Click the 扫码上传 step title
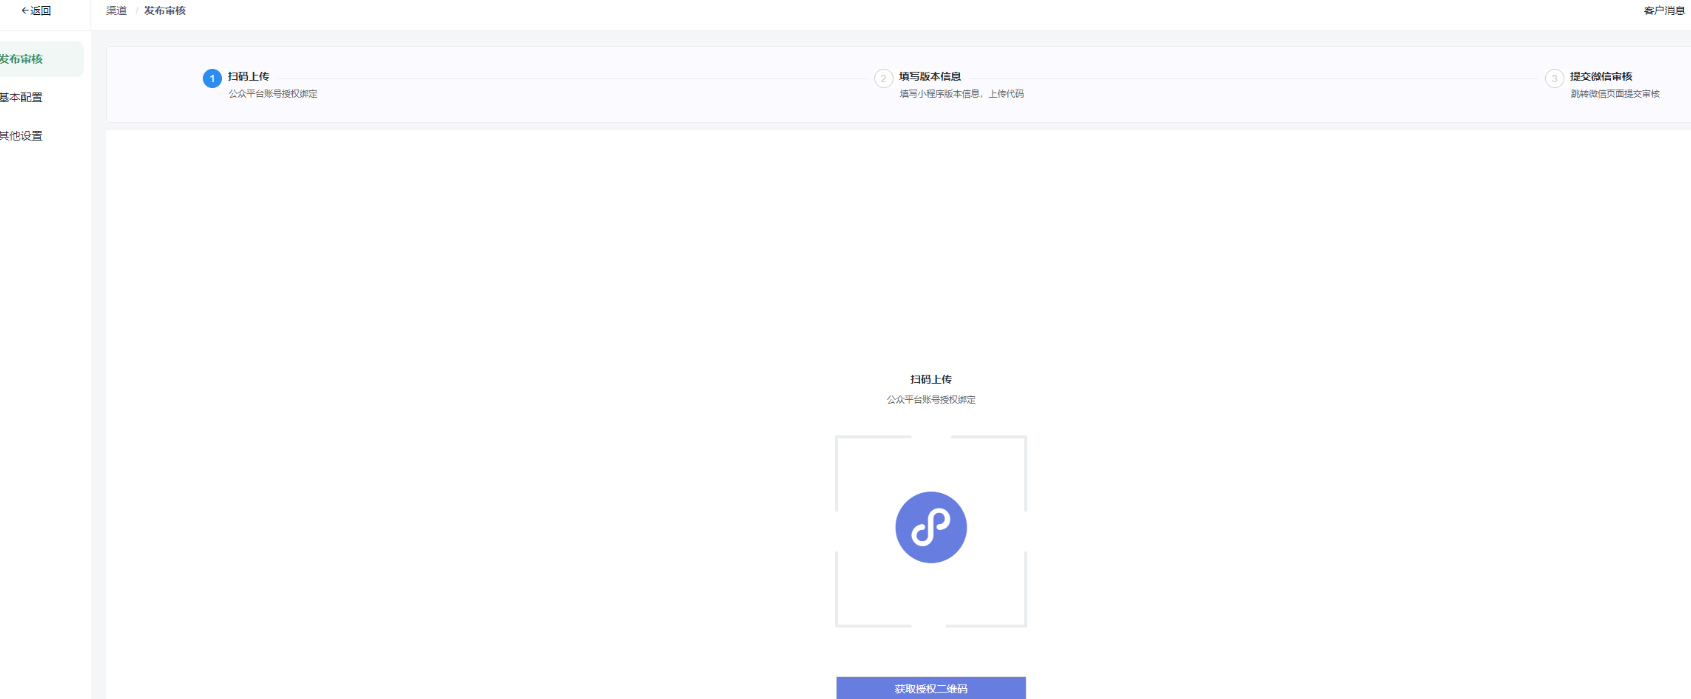Screen dimensions: 1691x699 point(248,76)
